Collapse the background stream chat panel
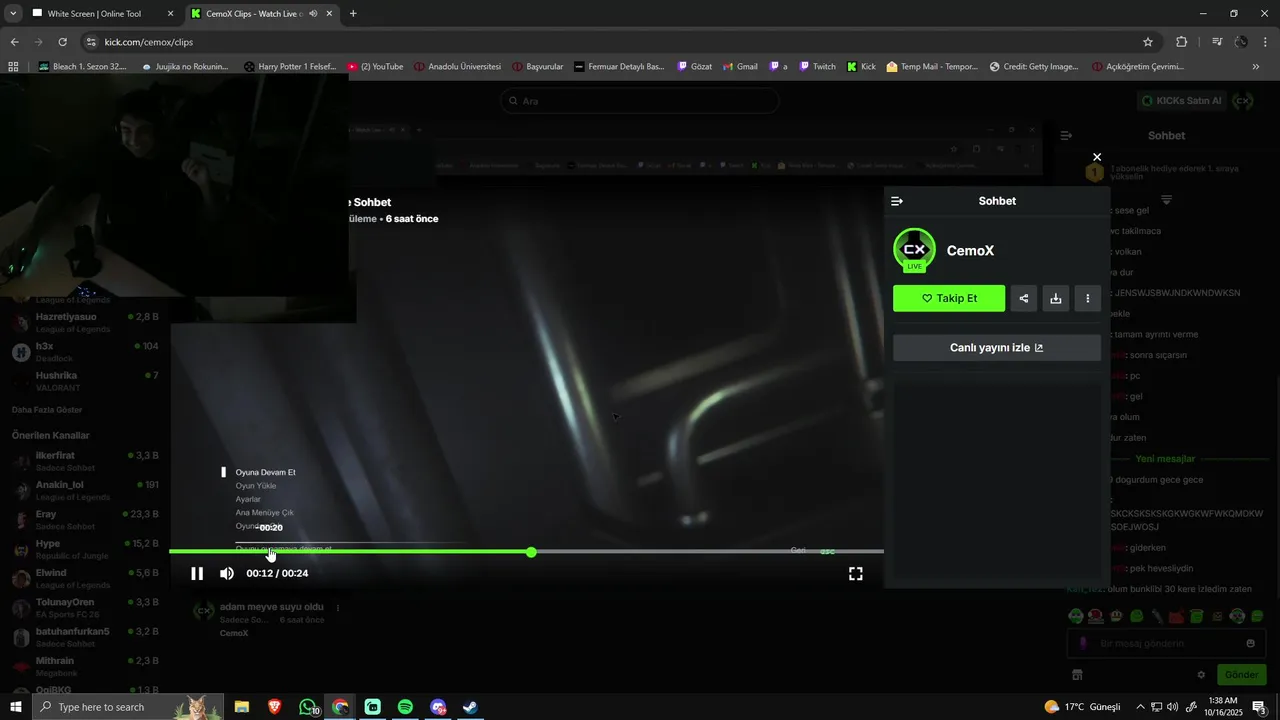Image resolution: width=1280 pixels, height=720 pixels. 1066,135
